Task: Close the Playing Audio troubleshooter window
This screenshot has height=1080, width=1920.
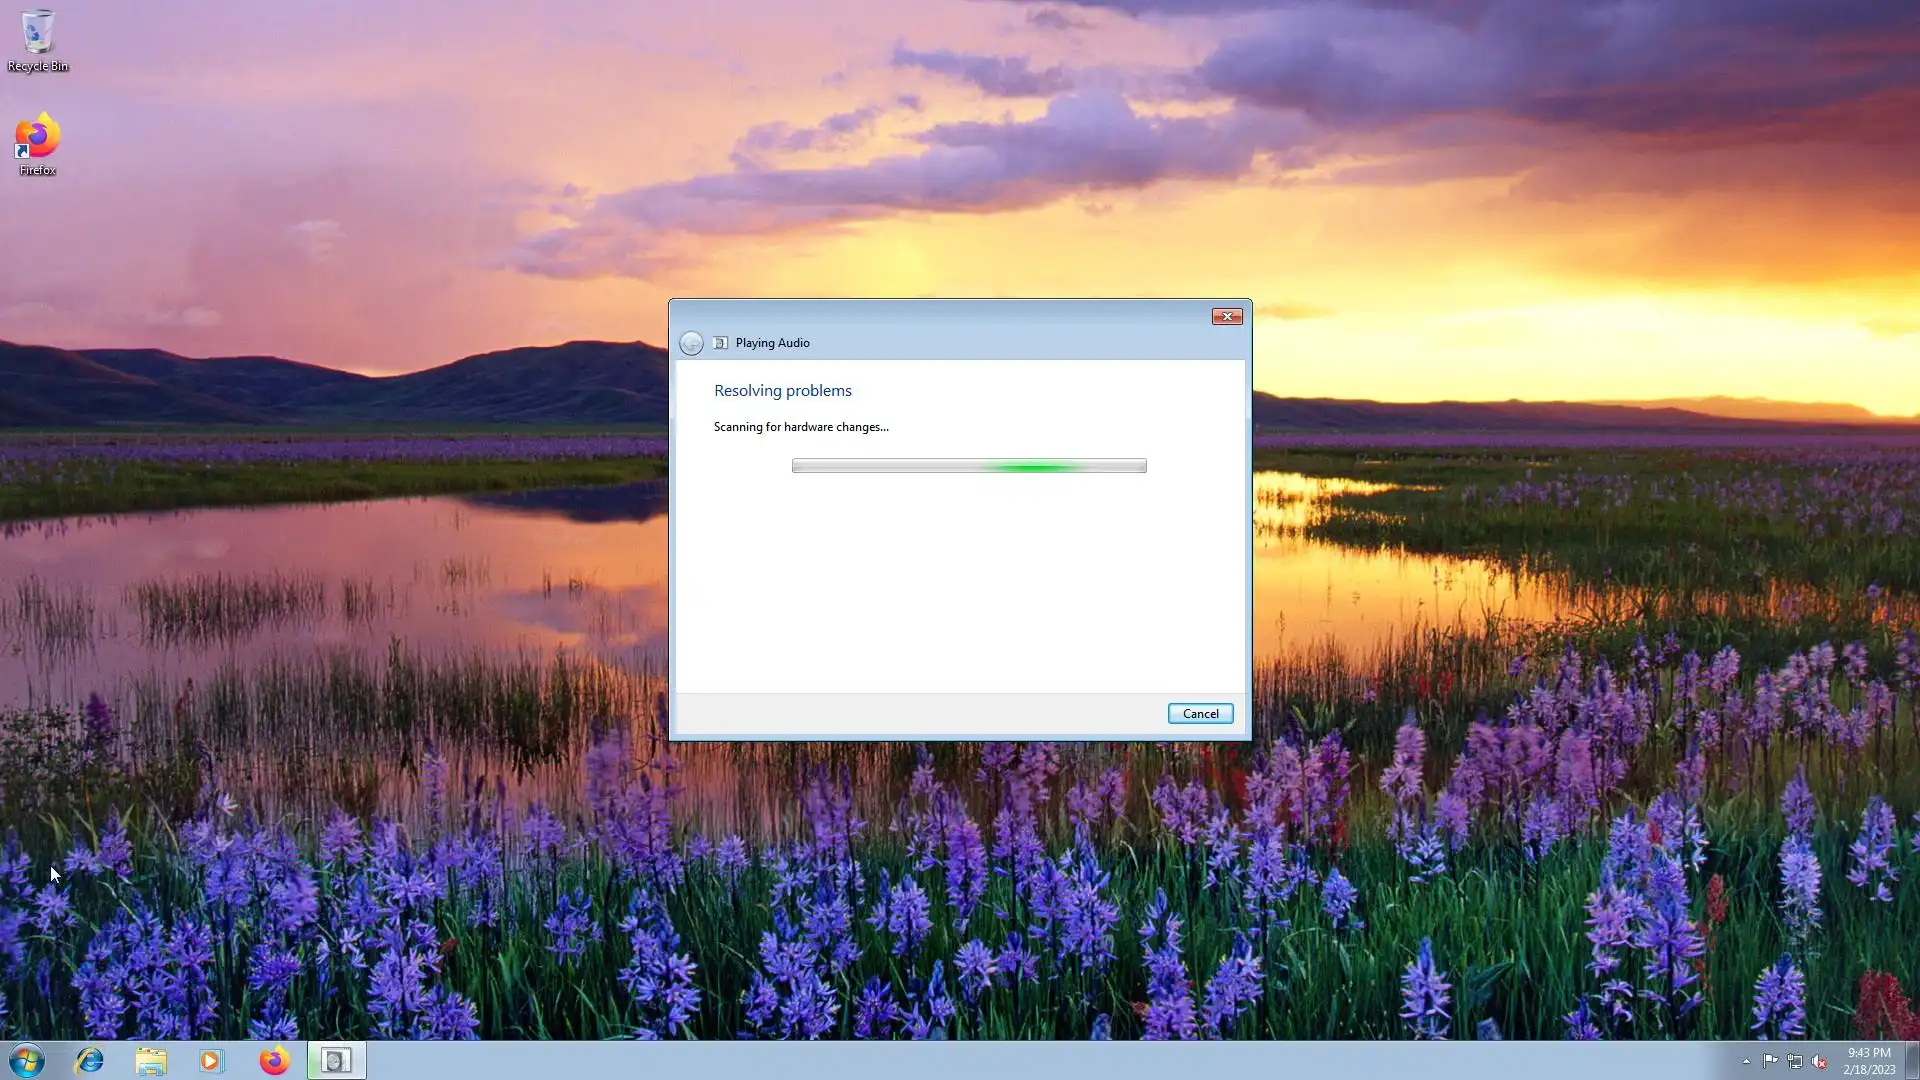Action: (1226, 316)
